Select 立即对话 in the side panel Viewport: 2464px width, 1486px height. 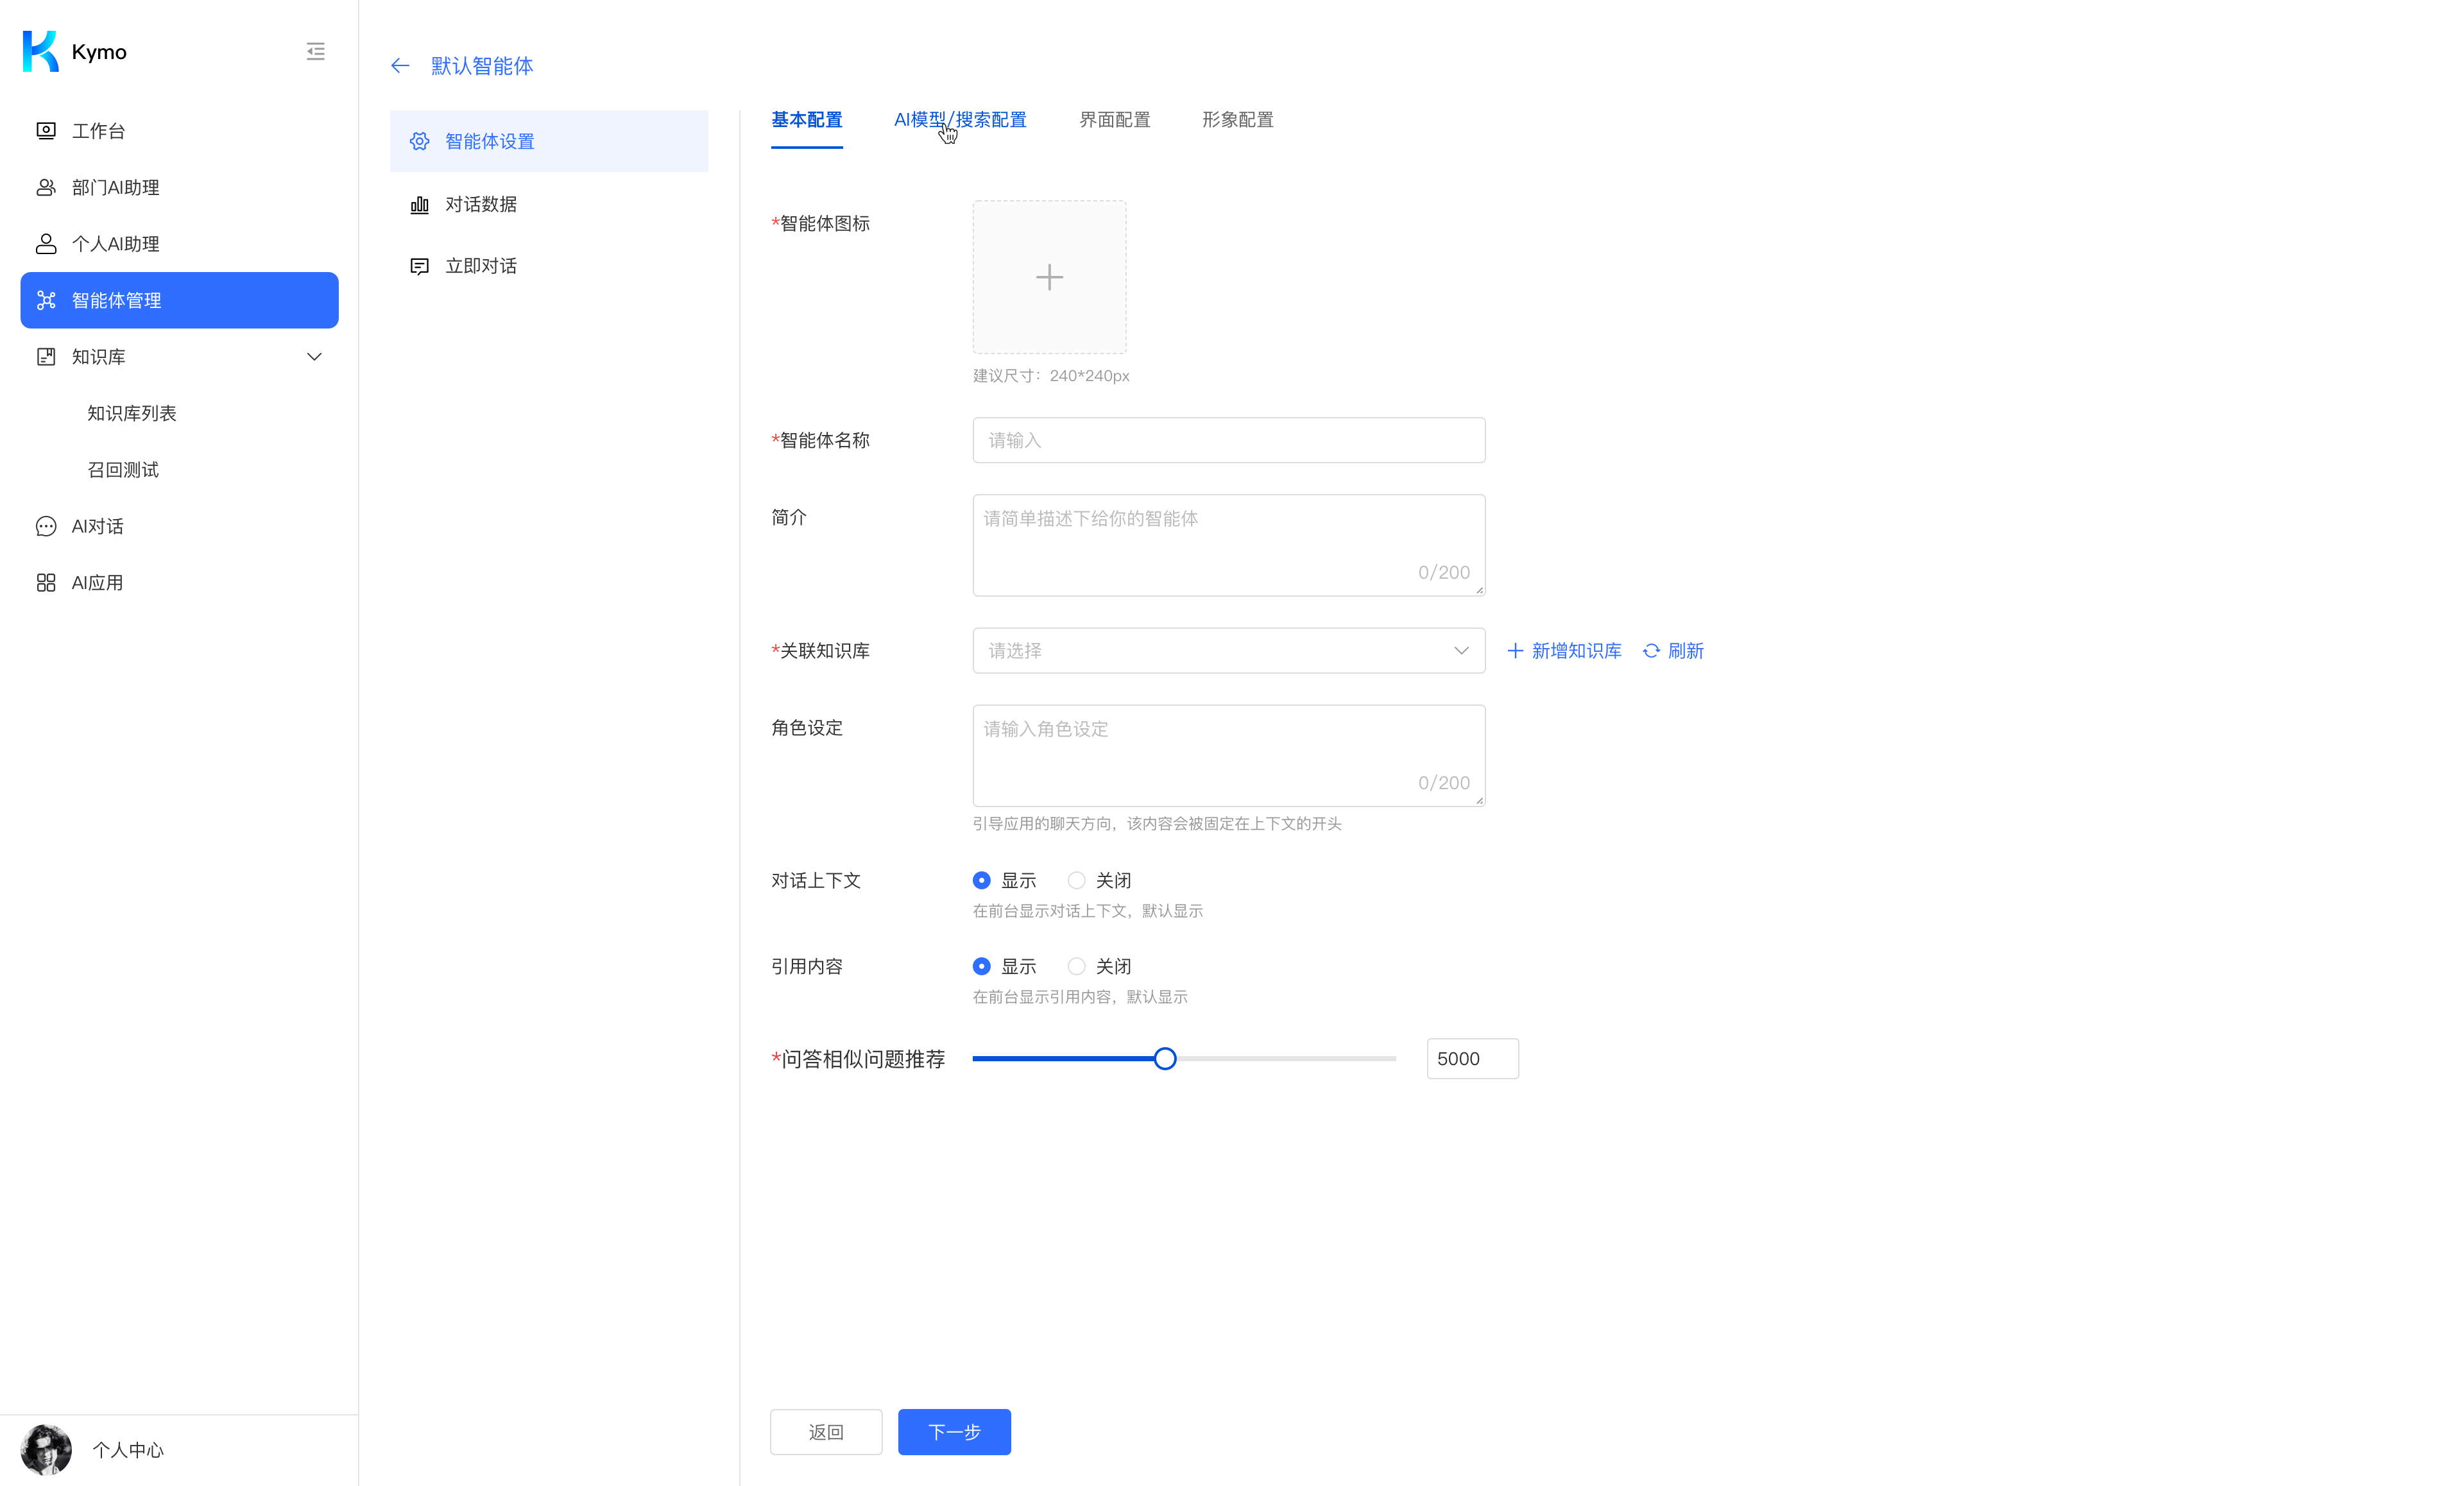549,266
